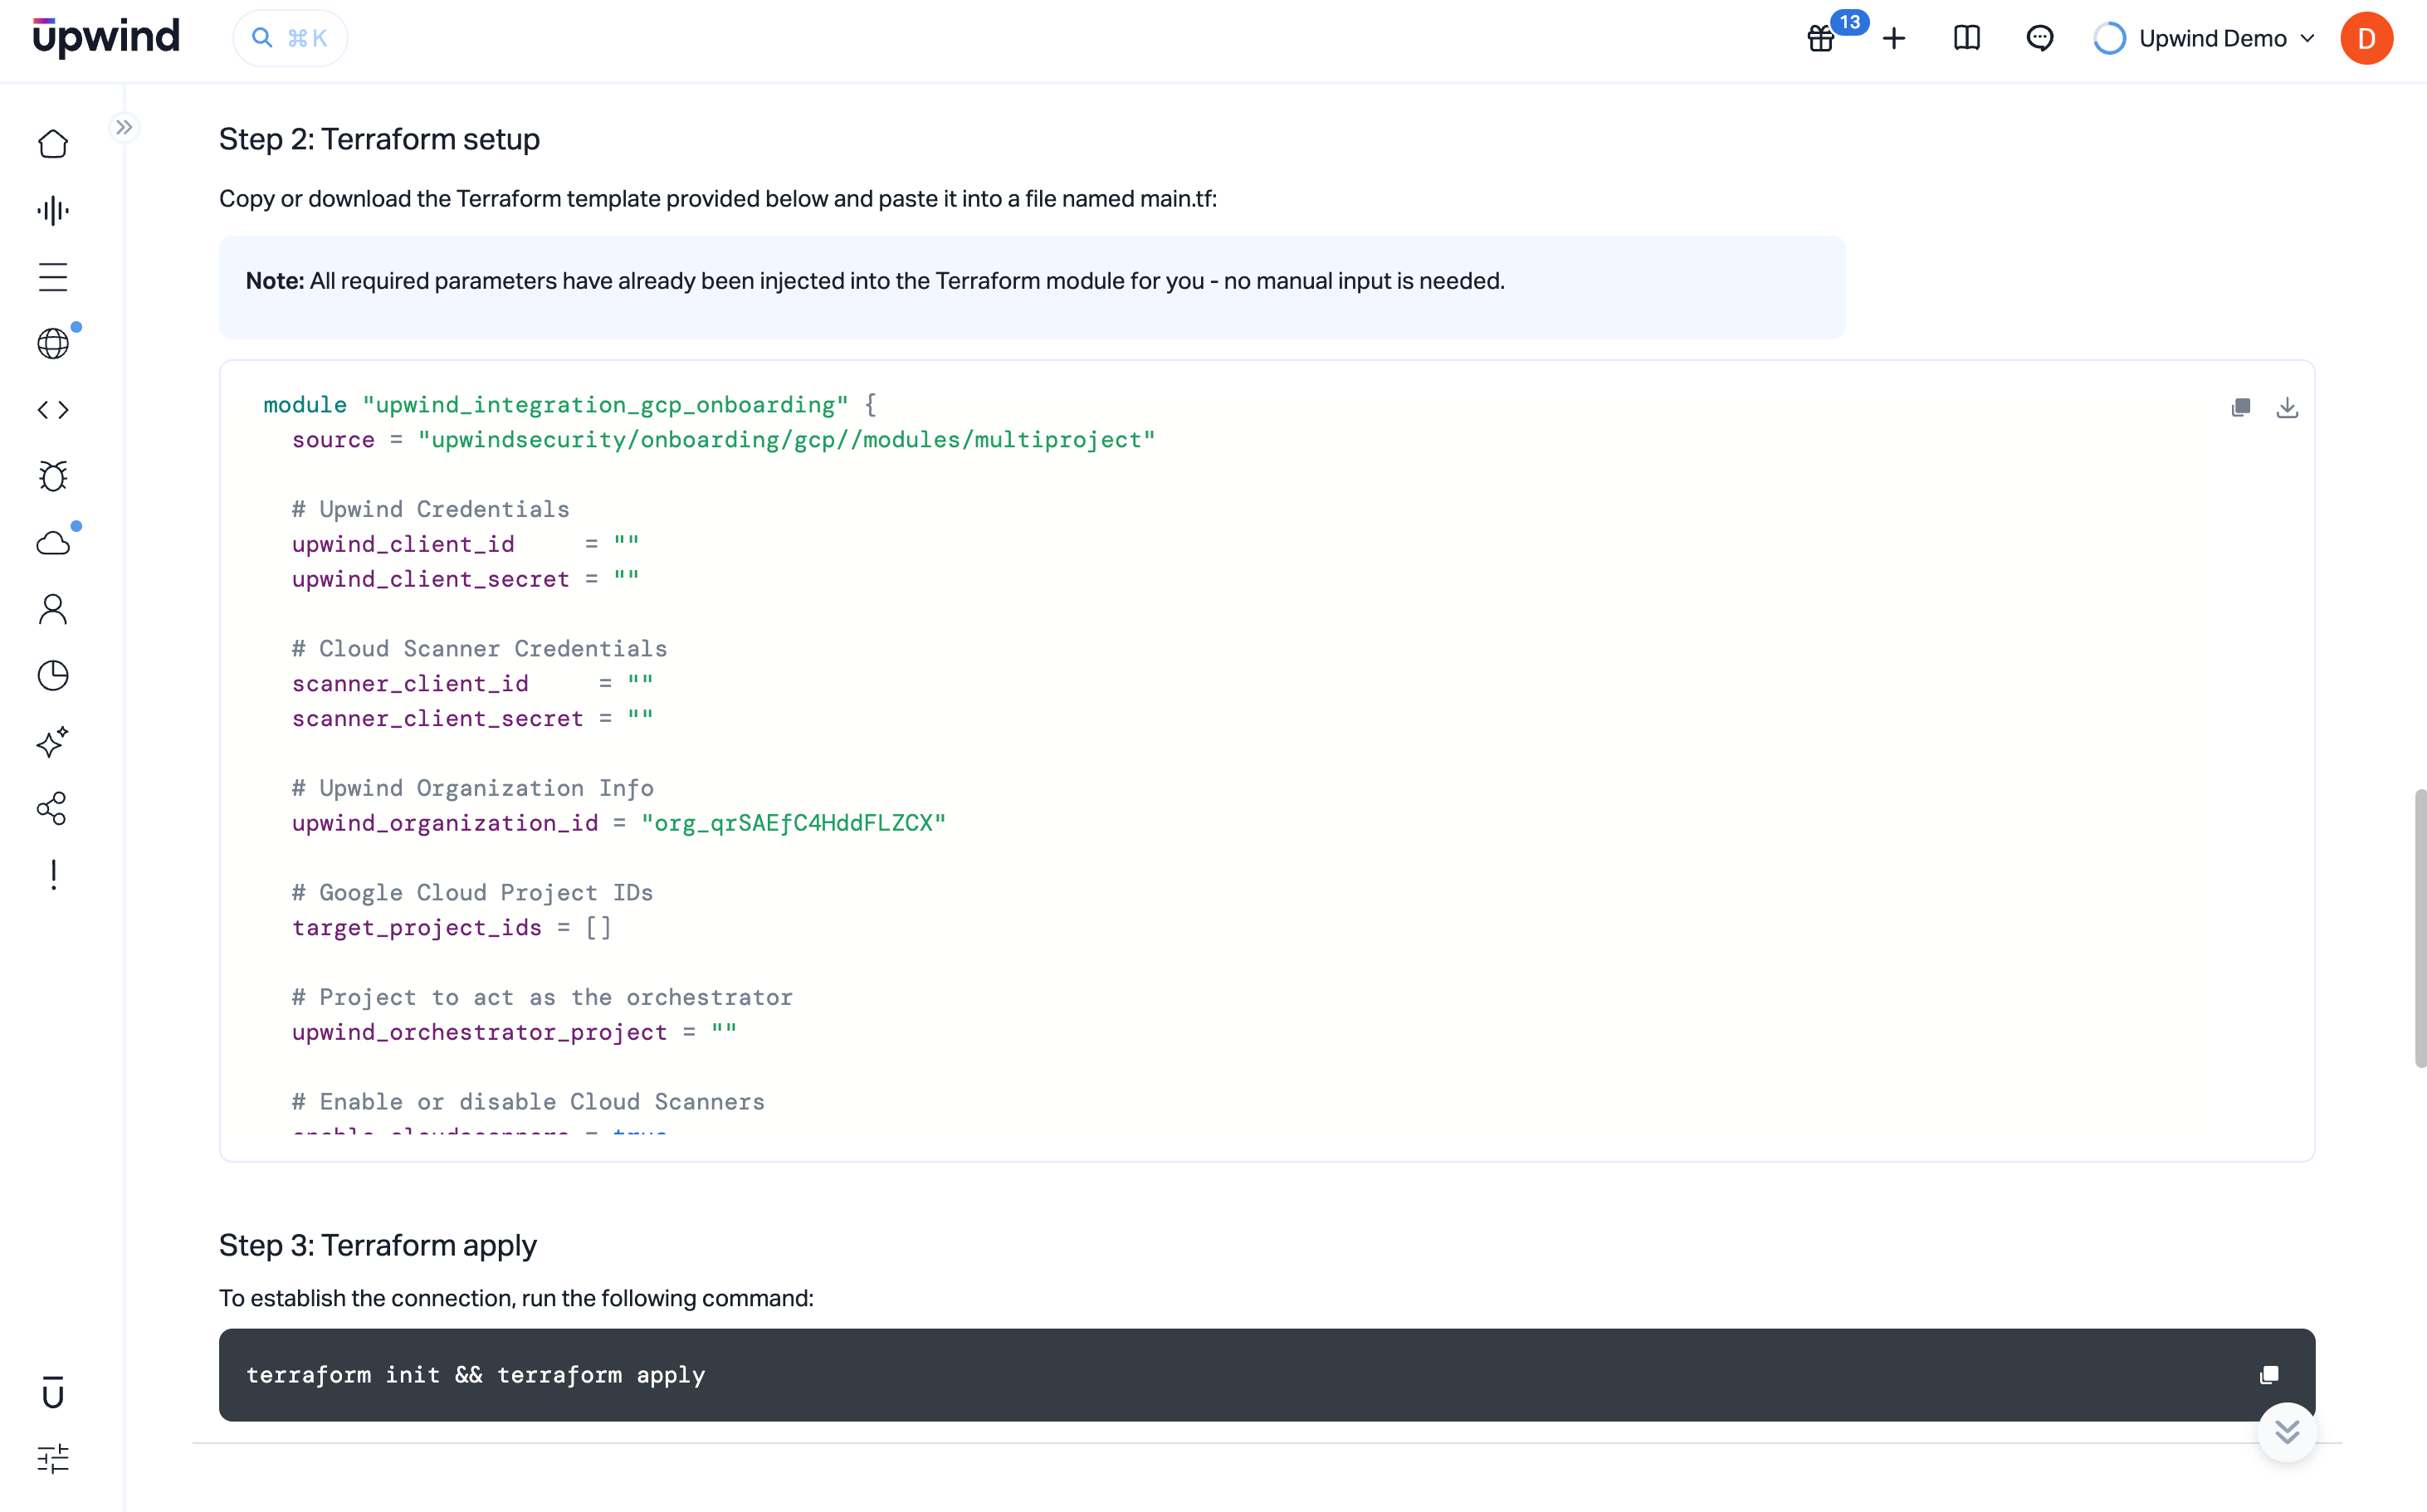Open the list lines sidebar icon

pyautogui.click(x=53, y=277)
